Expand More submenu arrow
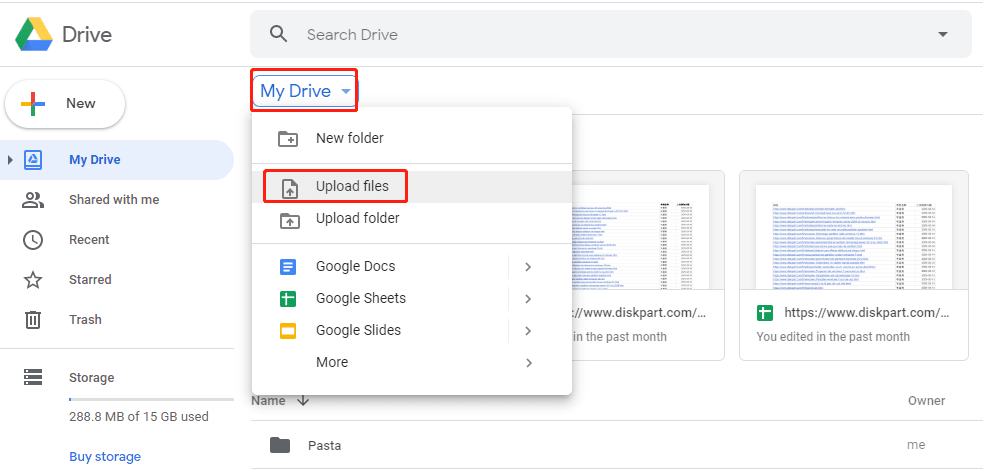 point(529,363)
